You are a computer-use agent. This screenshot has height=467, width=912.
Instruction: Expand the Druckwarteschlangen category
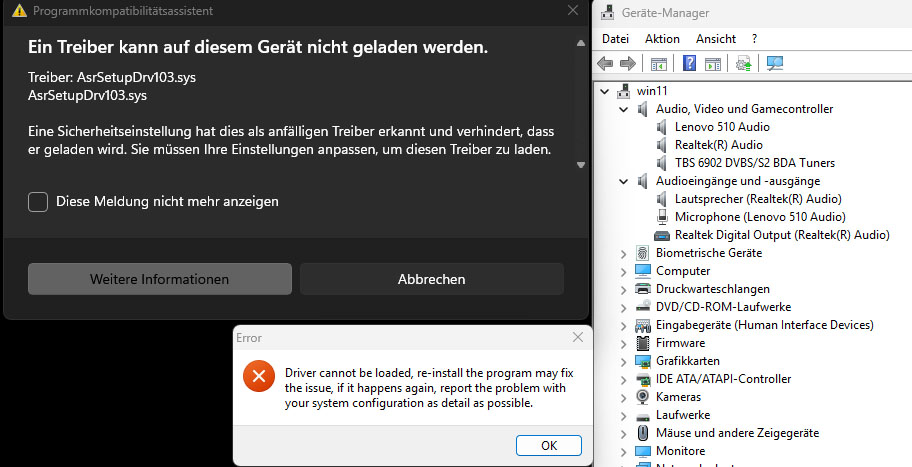[624, 290]
